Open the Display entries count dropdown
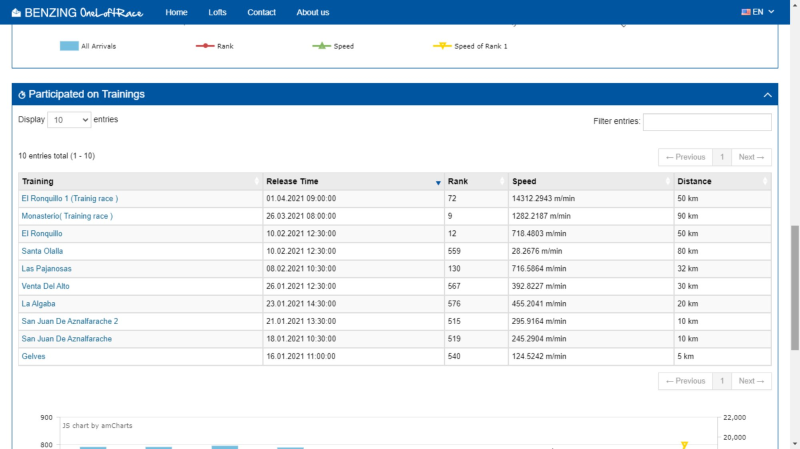 (x=69, y=120)
